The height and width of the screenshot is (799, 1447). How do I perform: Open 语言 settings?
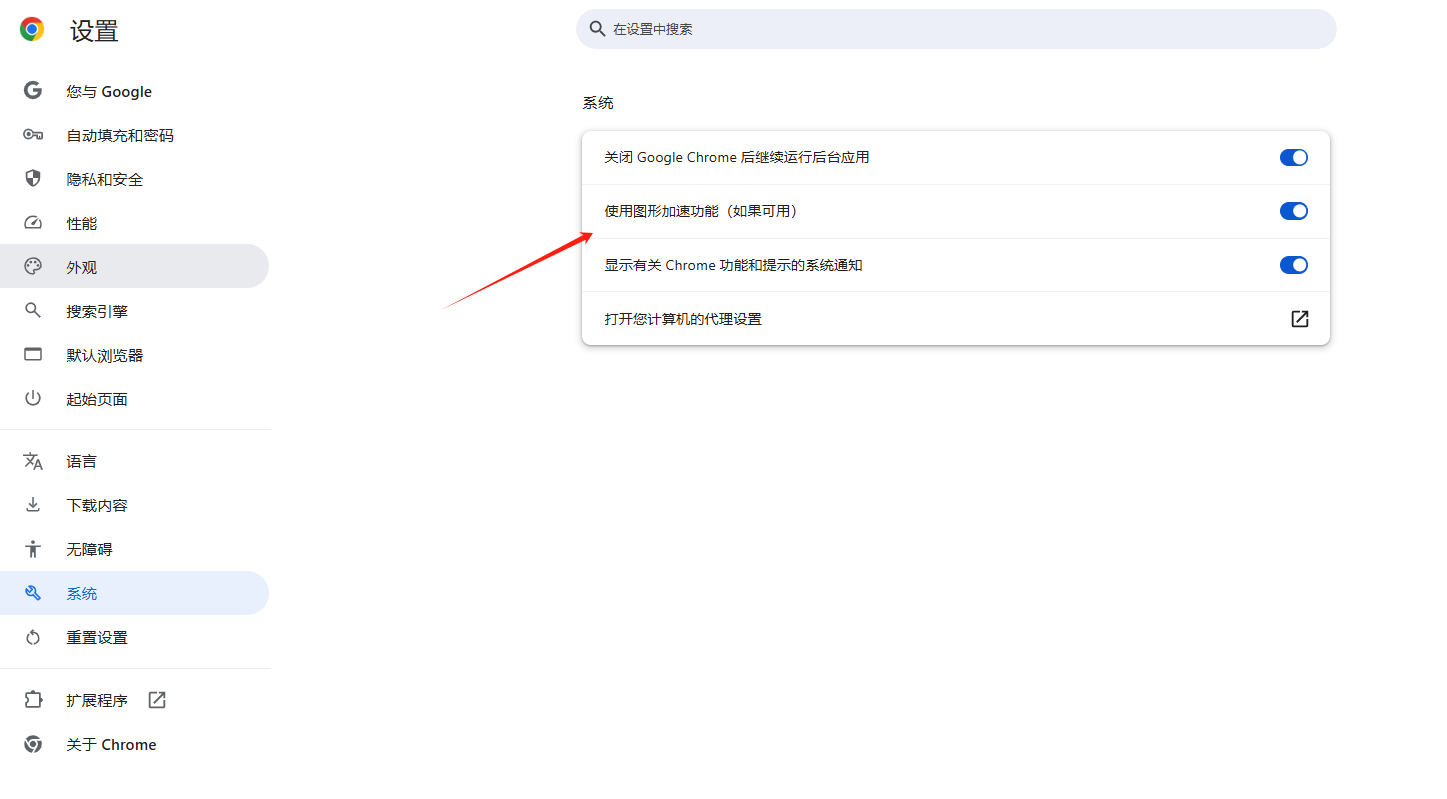click(134, 461)
